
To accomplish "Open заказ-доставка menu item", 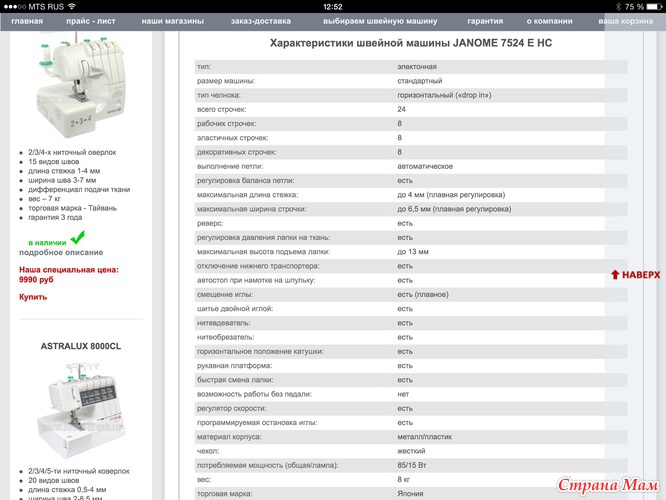I will [x=261, y=21].
